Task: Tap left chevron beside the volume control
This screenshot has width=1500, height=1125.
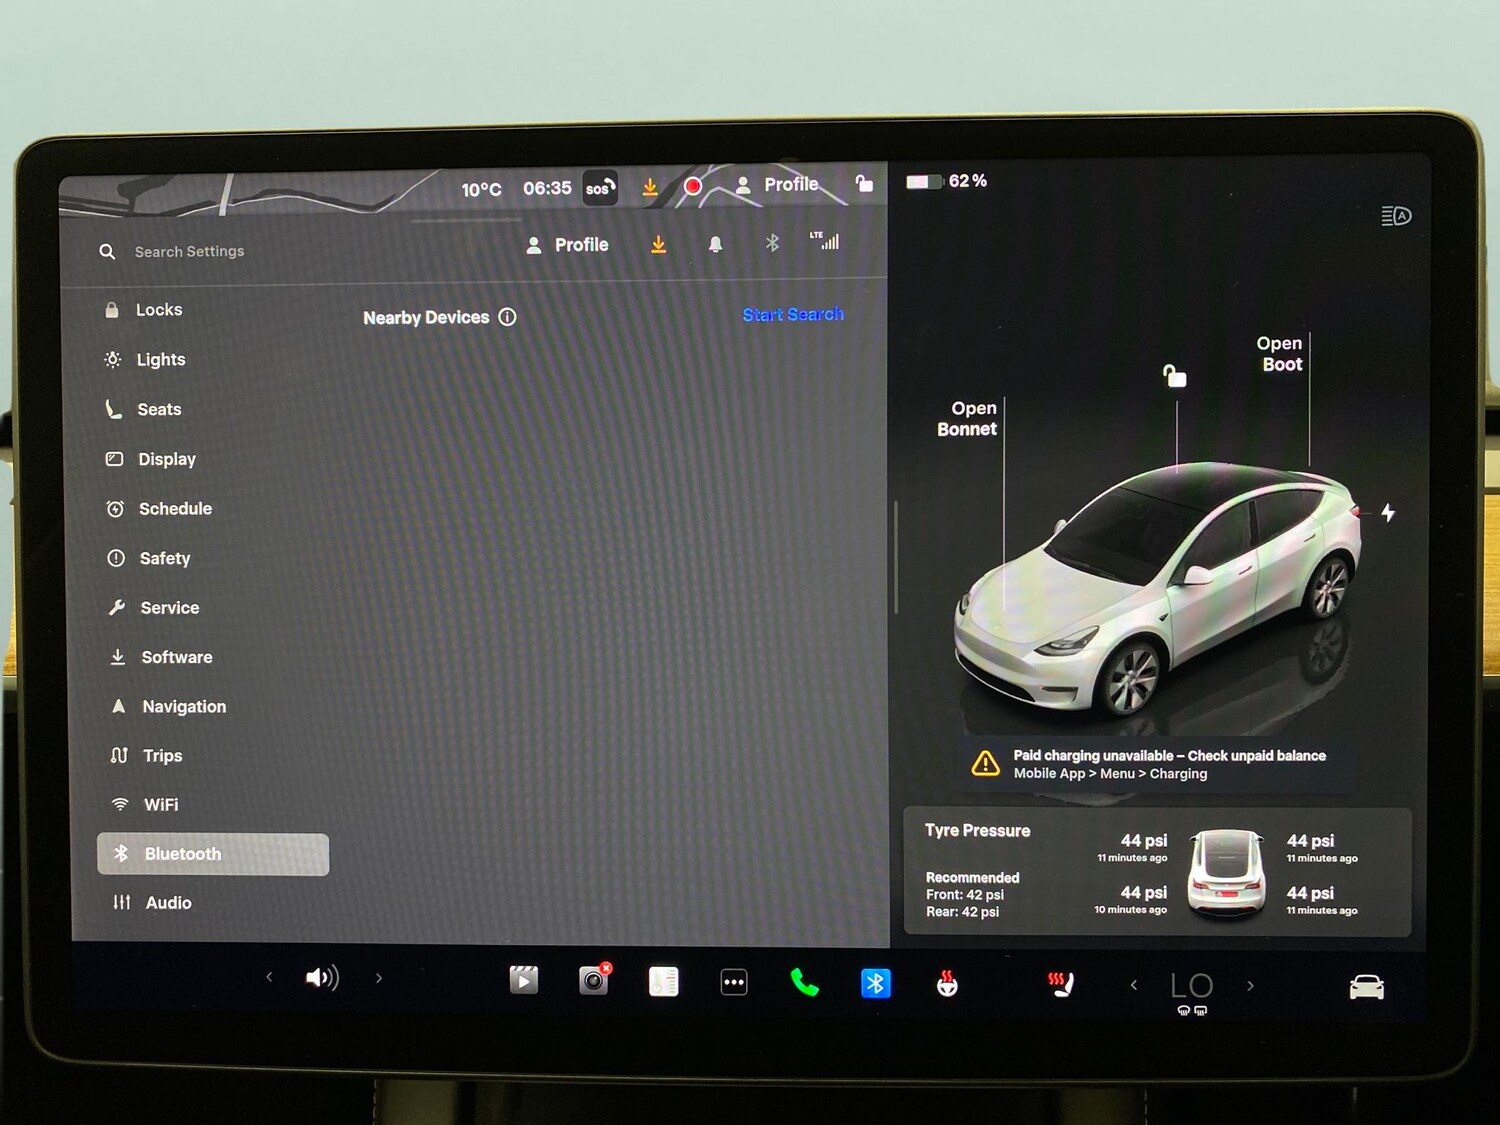Action: [268, 978]
